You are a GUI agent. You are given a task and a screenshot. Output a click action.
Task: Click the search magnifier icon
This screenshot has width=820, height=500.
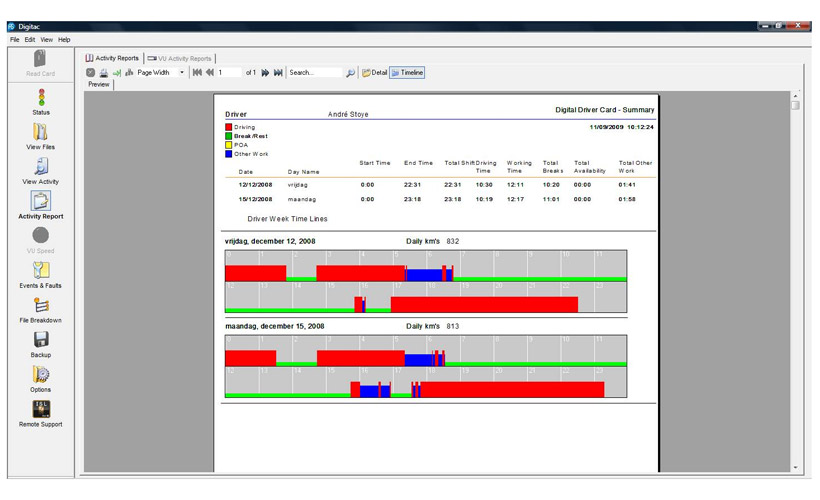[x=350, y=73]
